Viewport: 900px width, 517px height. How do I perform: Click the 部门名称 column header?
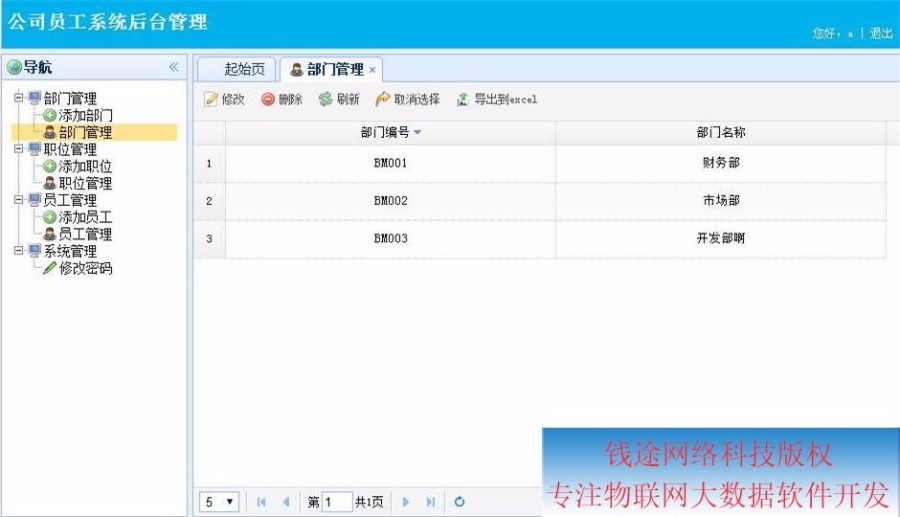721,133
